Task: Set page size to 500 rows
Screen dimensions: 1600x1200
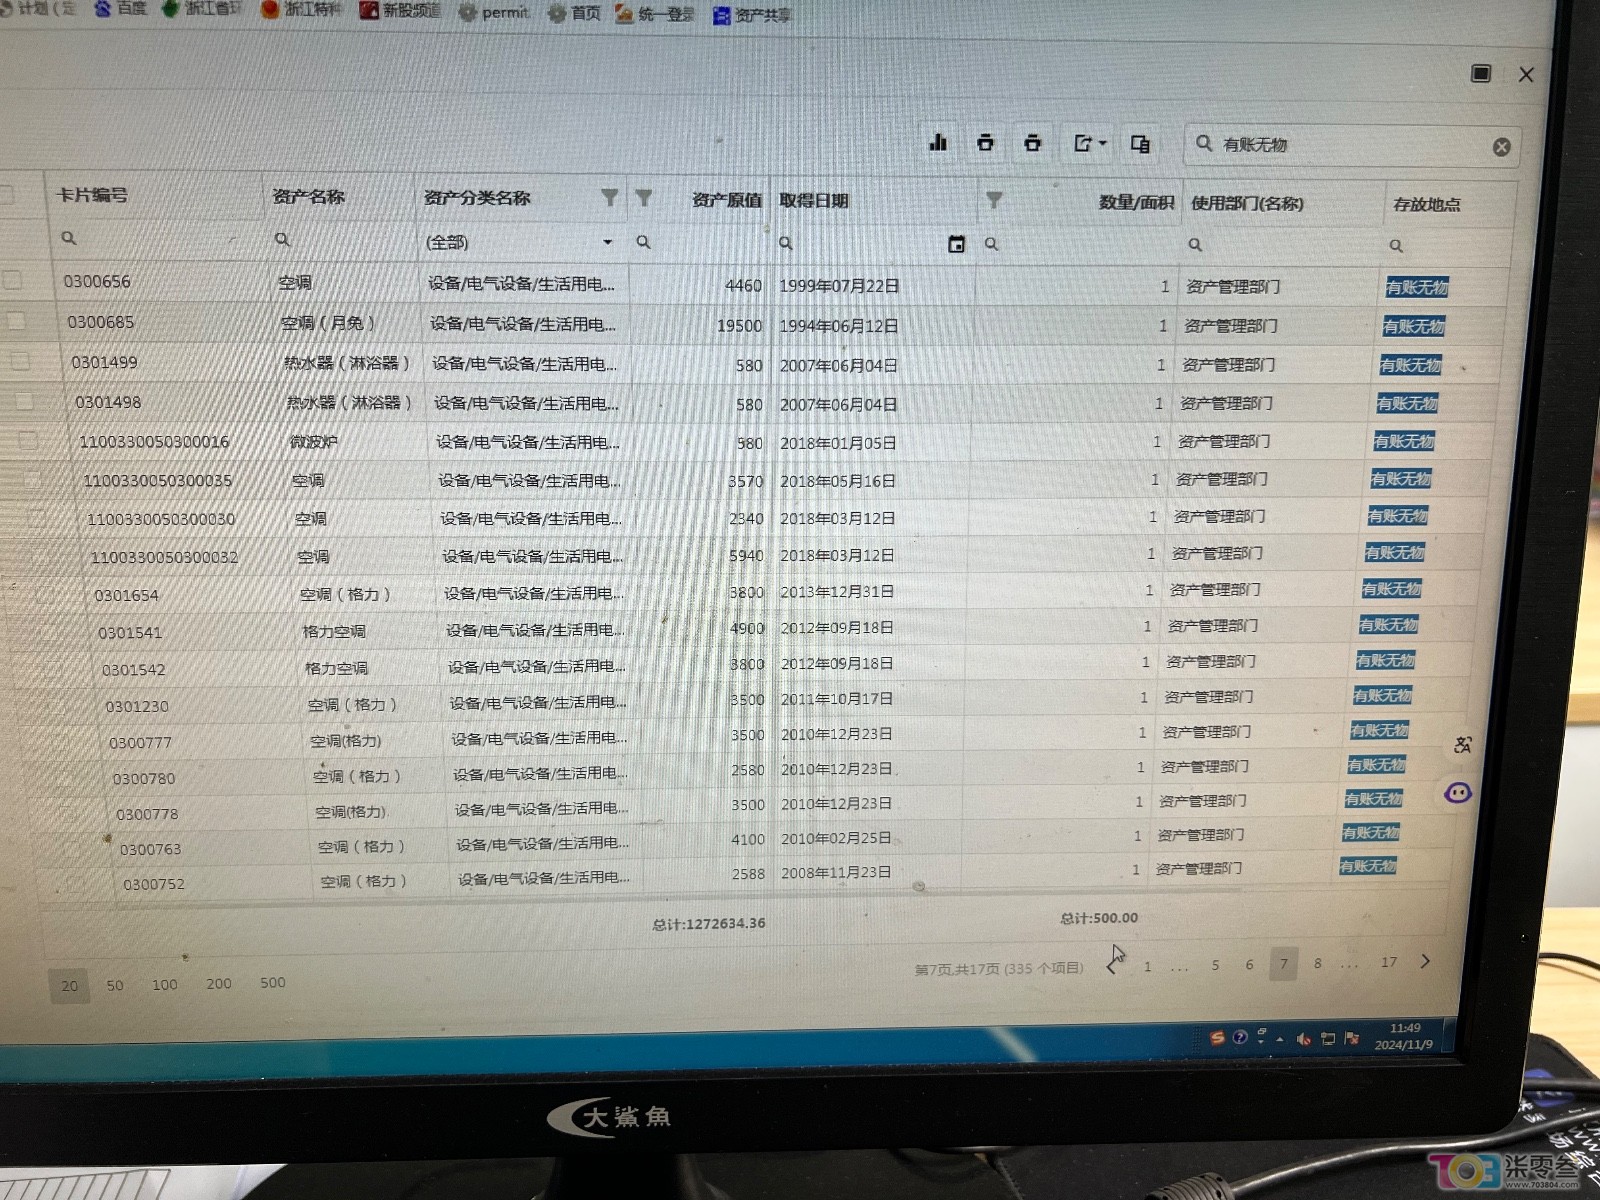Action: coord(273,982)
